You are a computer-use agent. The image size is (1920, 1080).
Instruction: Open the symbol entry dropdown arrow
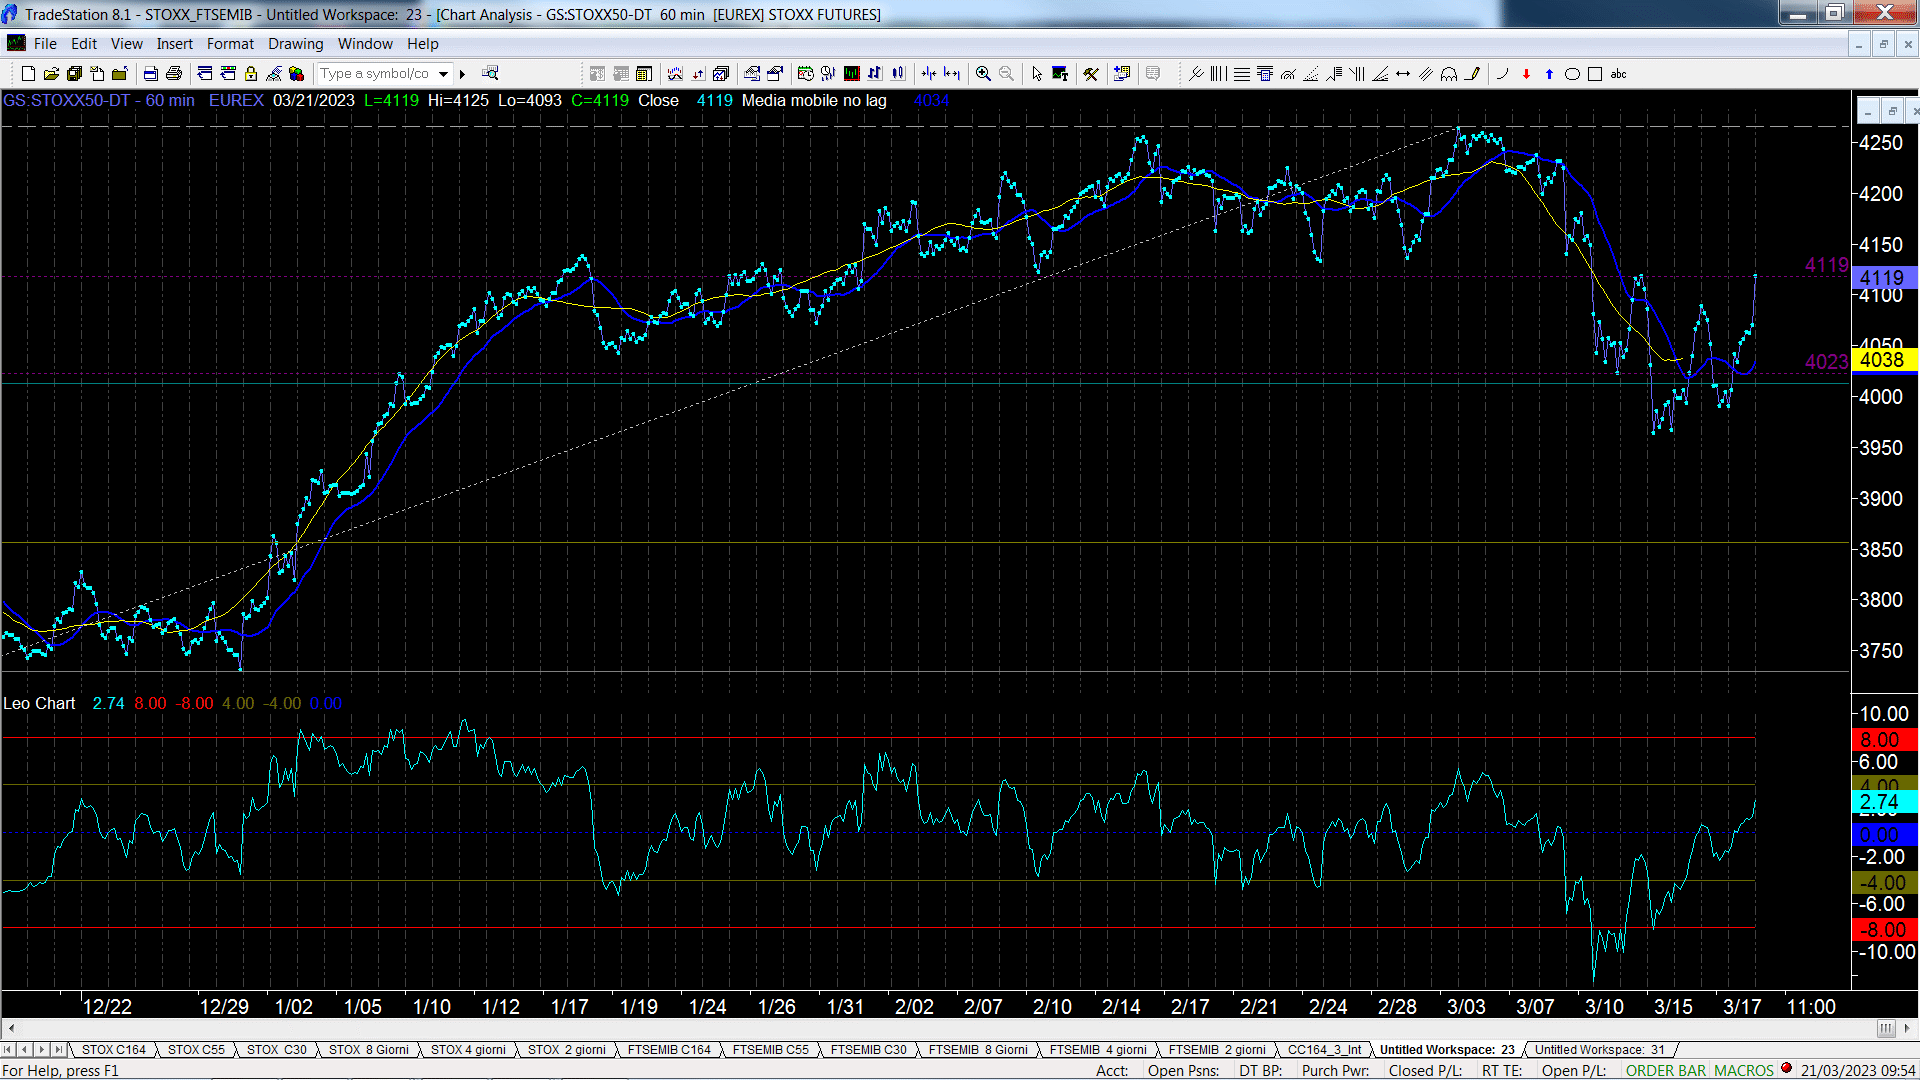pos(444,74)
